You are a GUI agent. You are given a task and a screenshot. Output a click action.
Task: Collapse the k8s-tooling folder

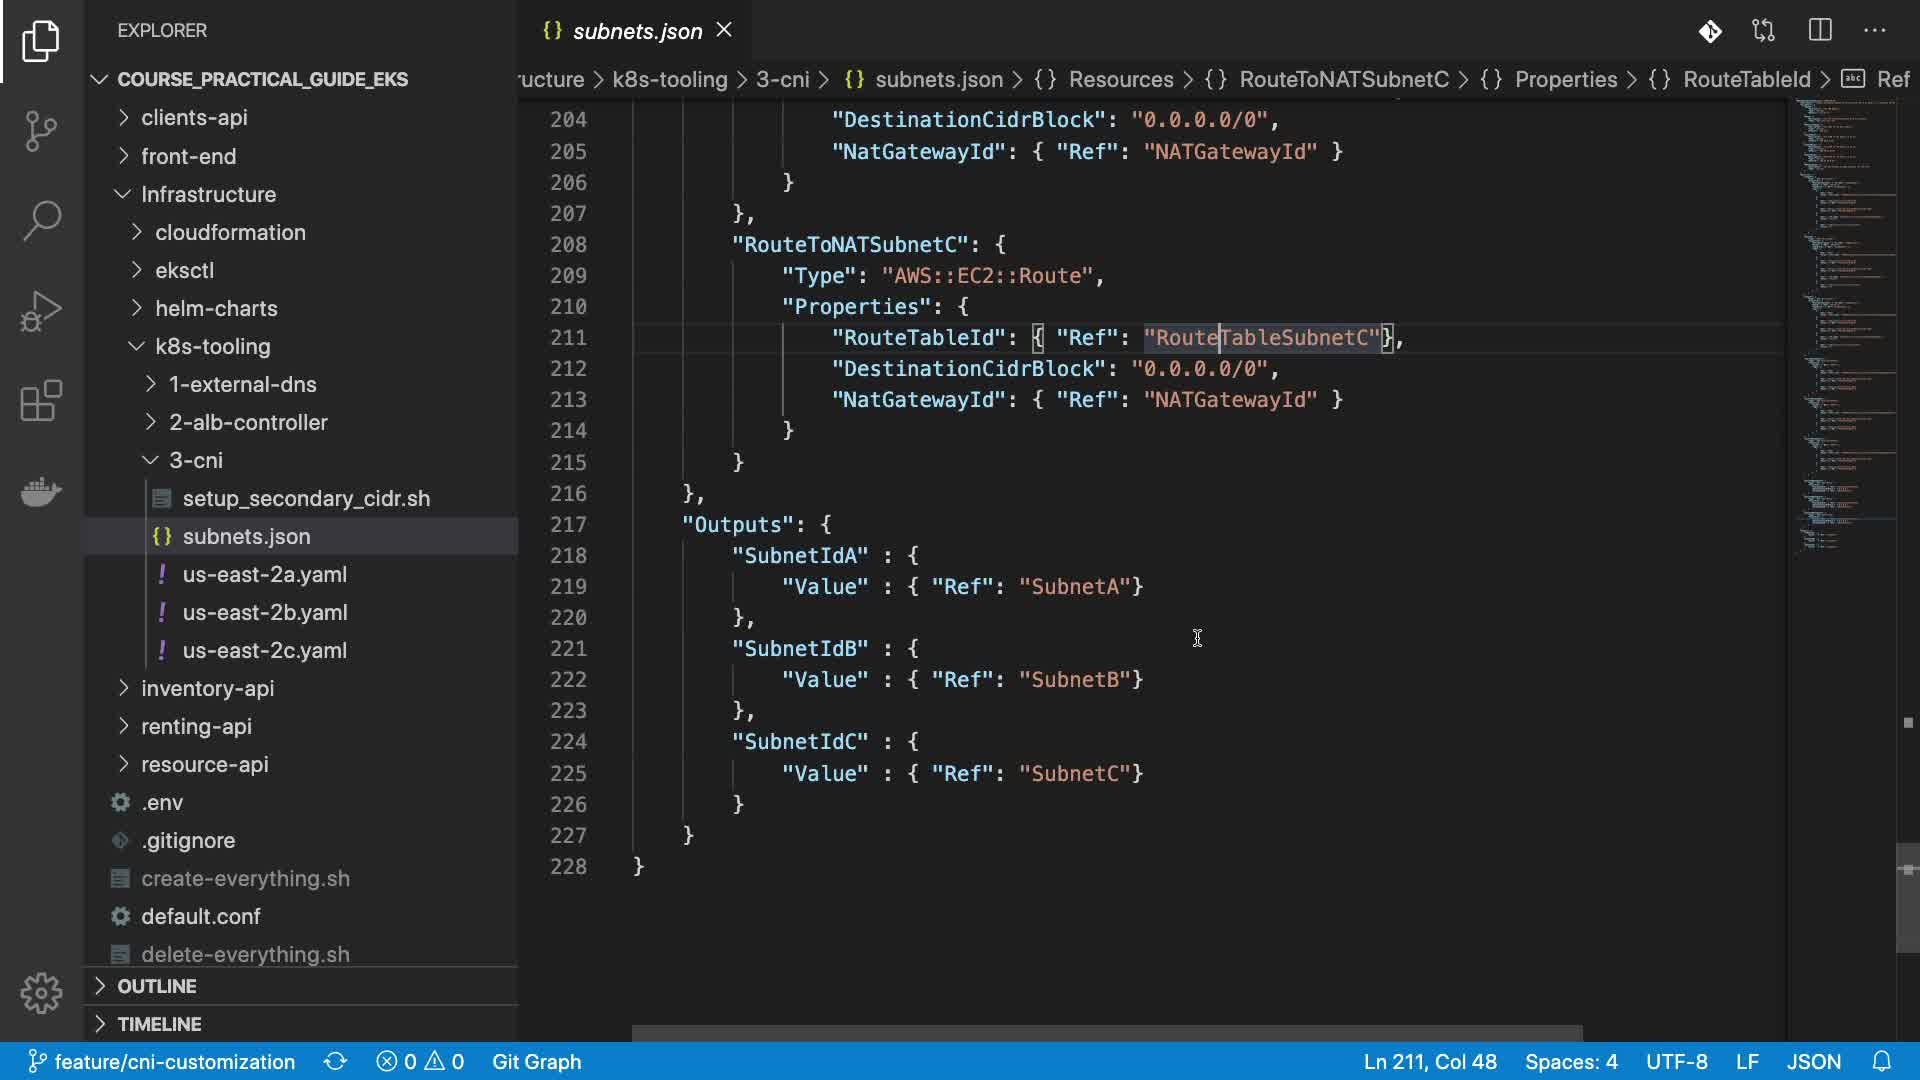point(212,346)
